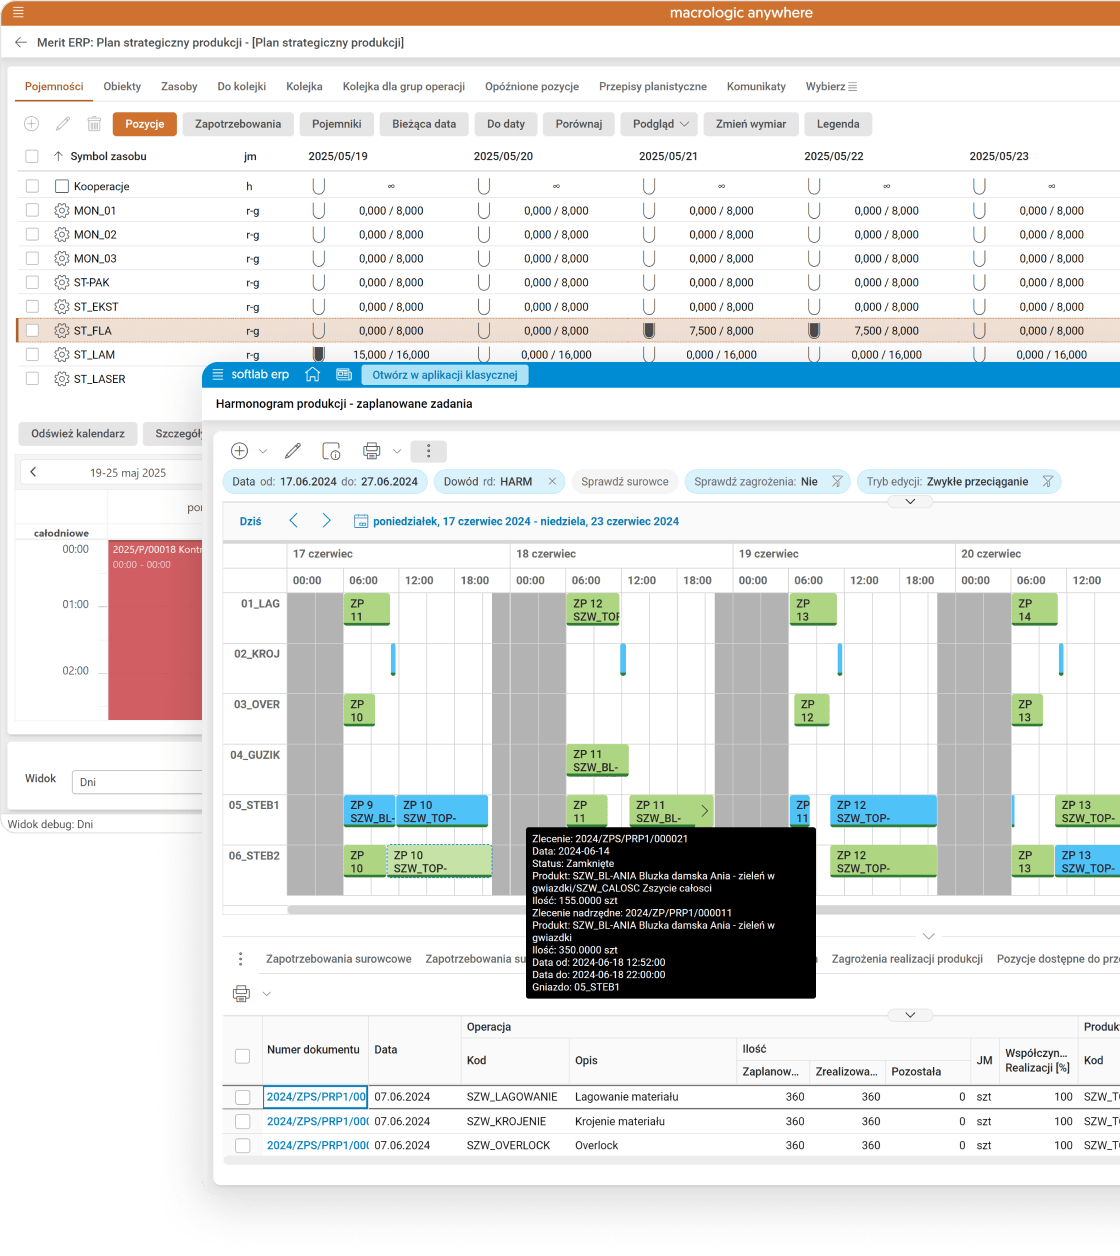The height and width of the screenshot is (1256, 1120).
Task: Click the Zapotrzebowania button
Action: [238, 124]
